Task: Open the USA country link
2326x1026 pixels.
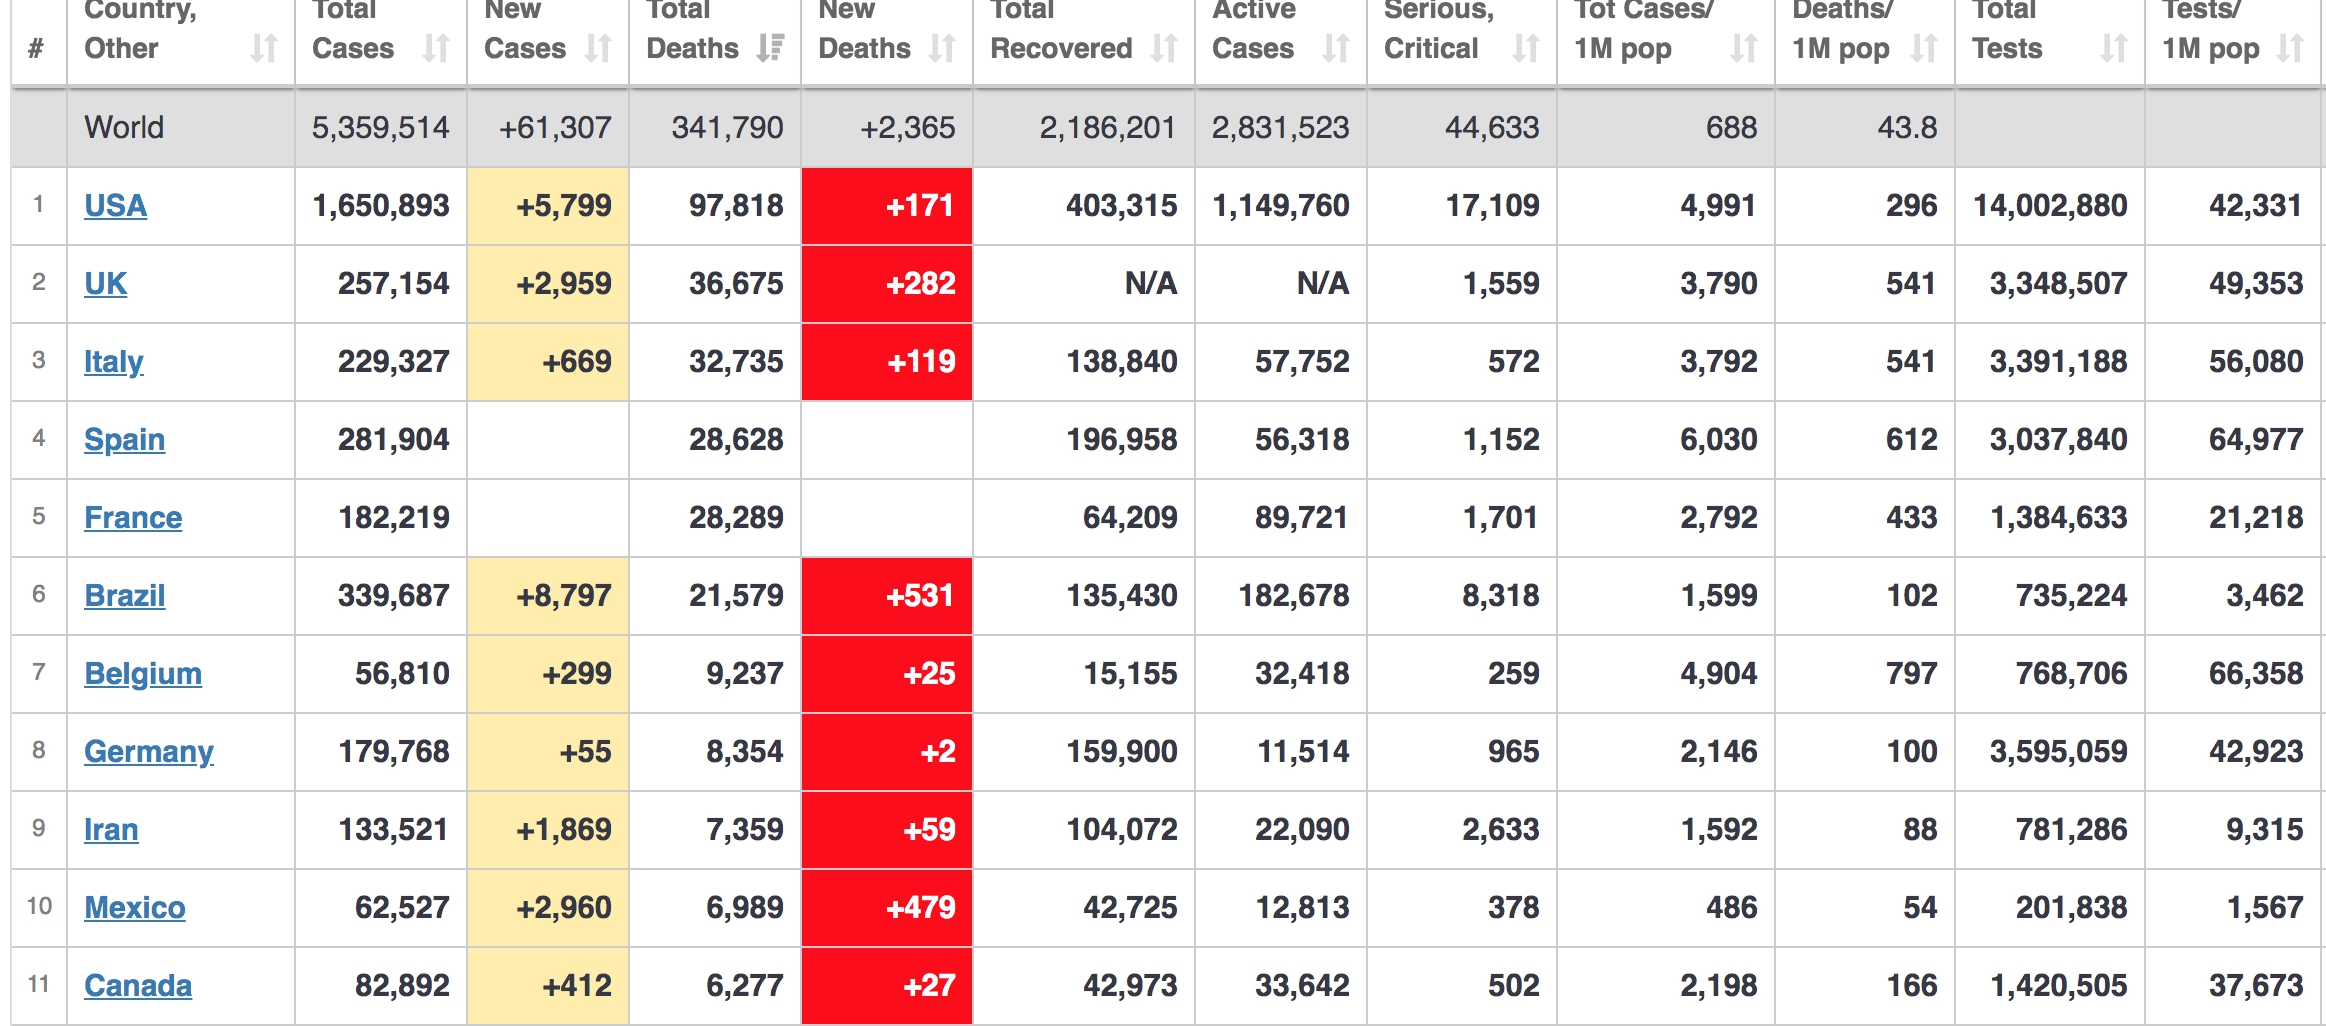Action: (x=115, y=206)
